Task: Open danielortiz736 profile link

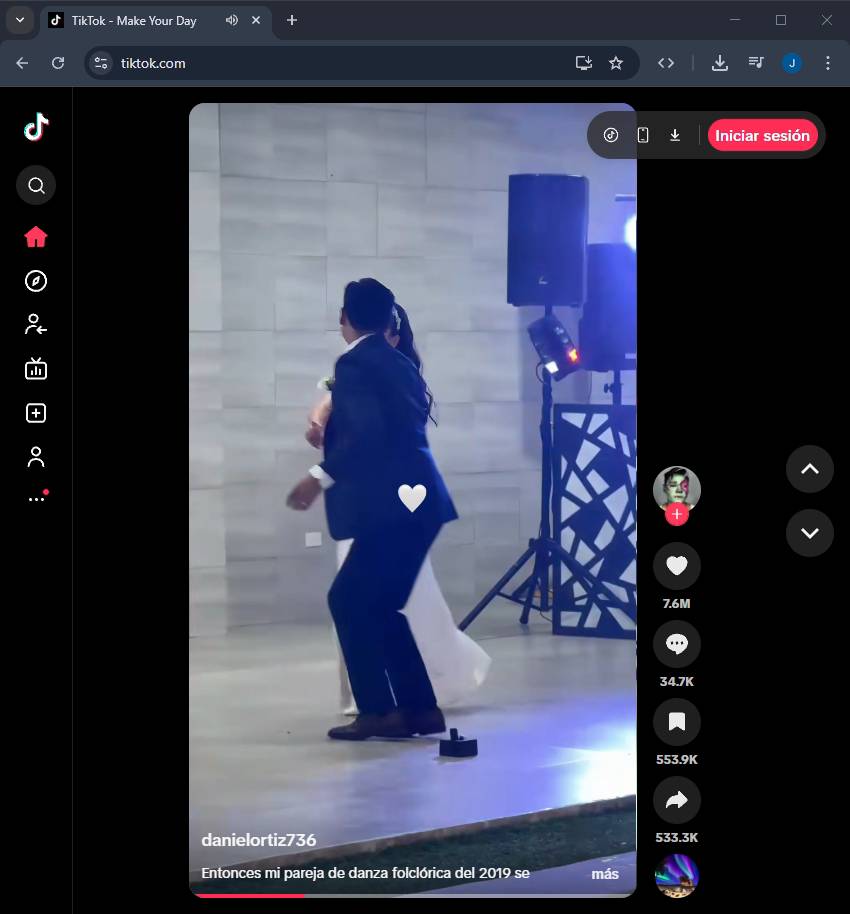Action: point(258,840)
